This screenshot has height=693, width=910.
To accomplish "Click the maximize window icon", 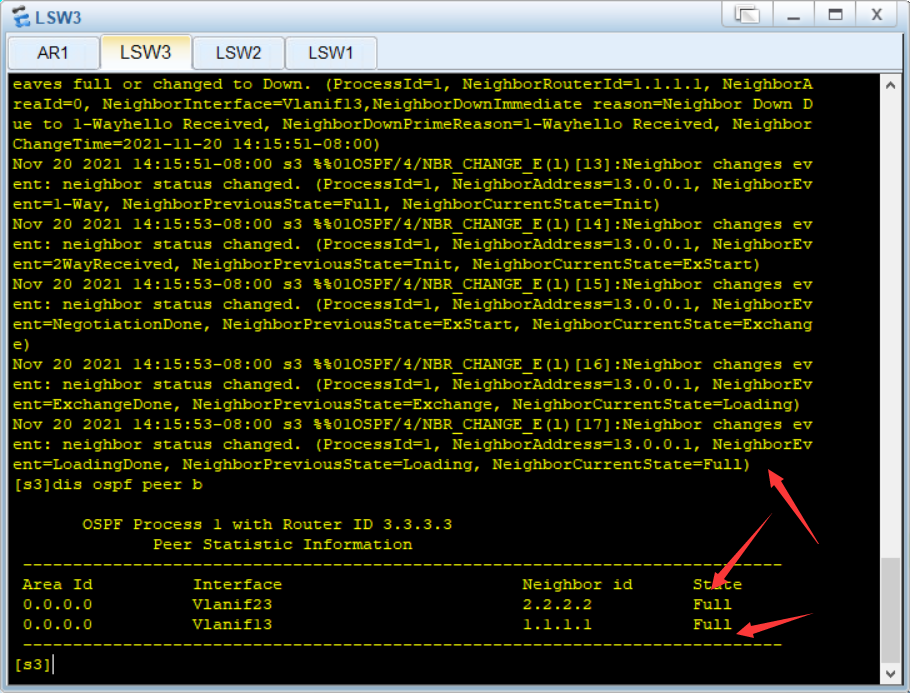I will 837,15.
